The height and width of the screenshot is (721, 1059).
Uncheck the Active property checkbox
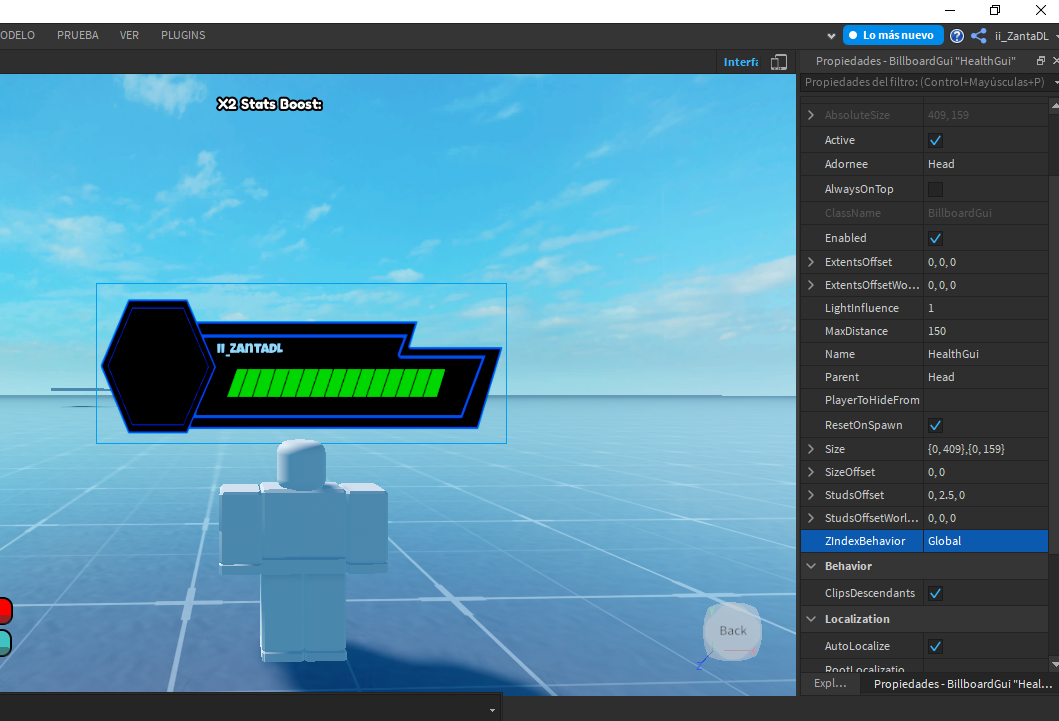(935, 140)
